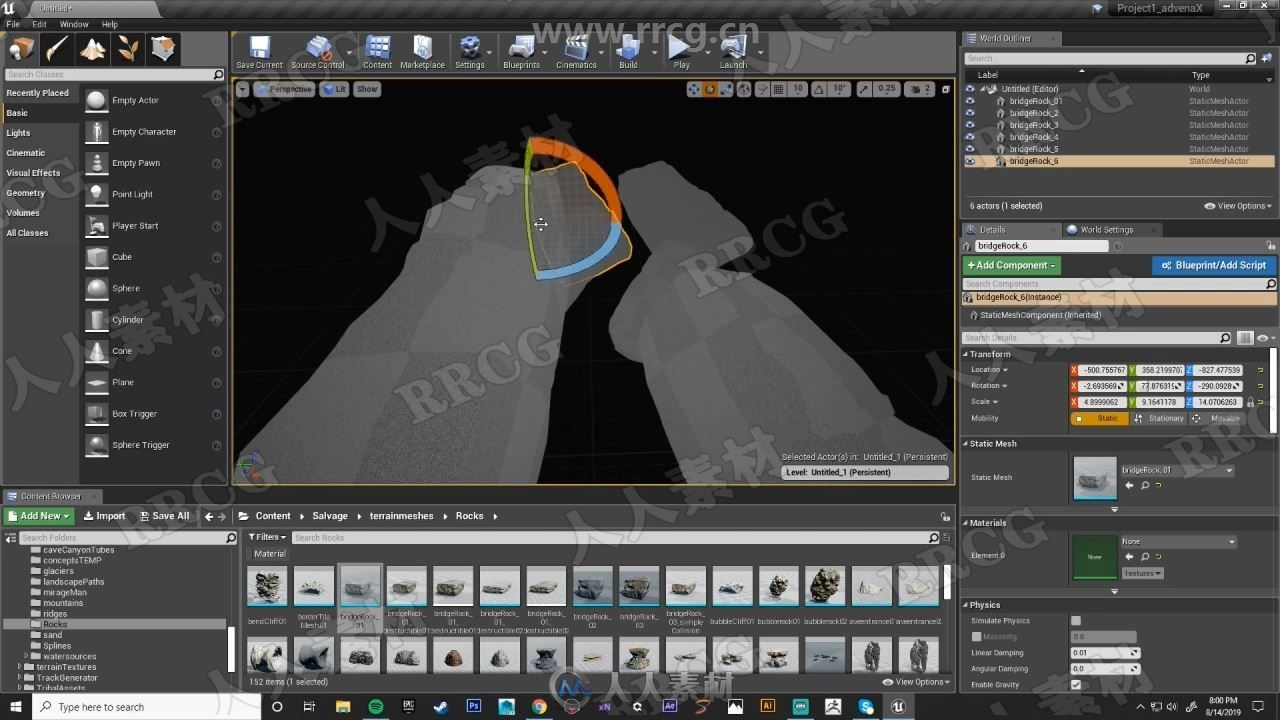The height and width of the screenshot is (720, 1280).
Task: Expand terrainTextures folder in tree
Action: coord(19,667)
